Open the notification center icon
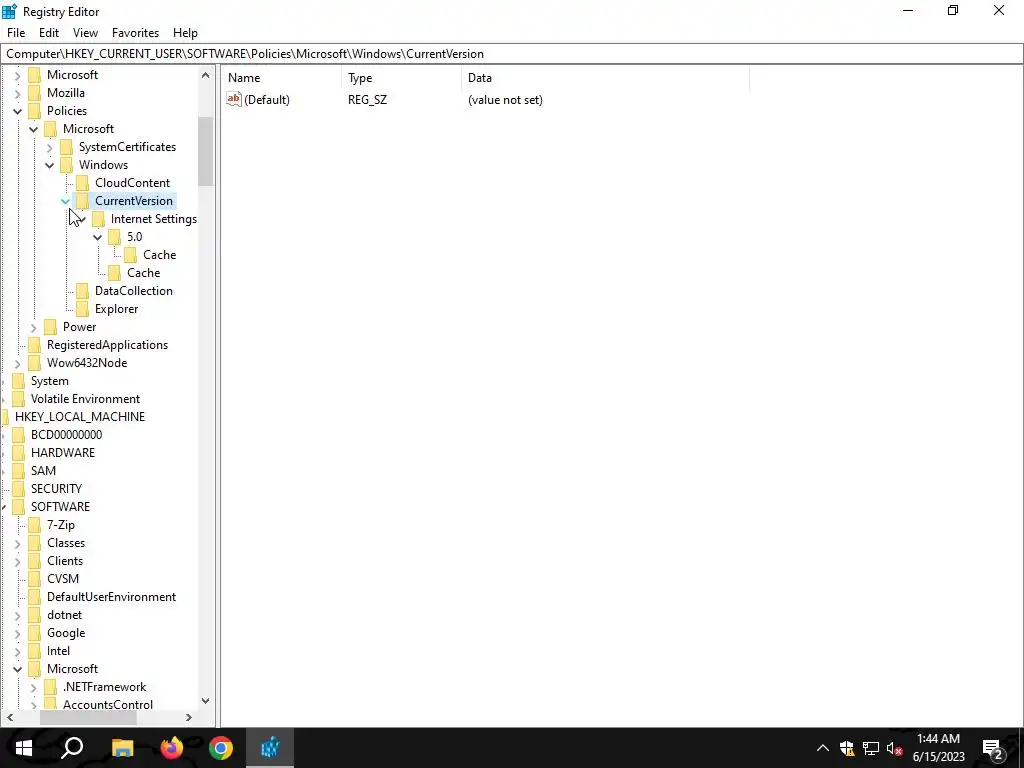This screenshot has height=768, width=1024. pyautogui.click(x=993, y=748)
